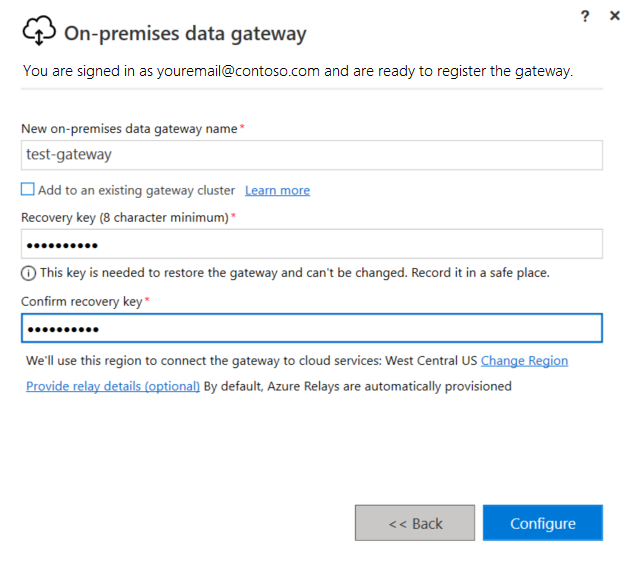Image resolution: width=627 pixels, height=567 pixels.
Task: Click the Recovery key (8 character minimum) label
Action: 125,217
